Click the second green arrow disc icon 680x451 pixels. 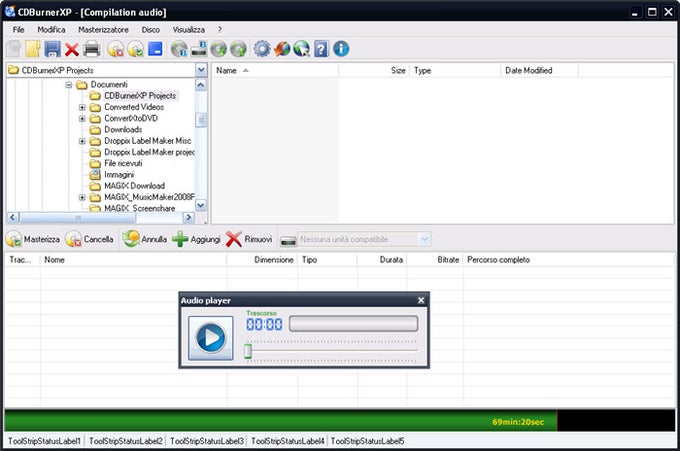238,49
